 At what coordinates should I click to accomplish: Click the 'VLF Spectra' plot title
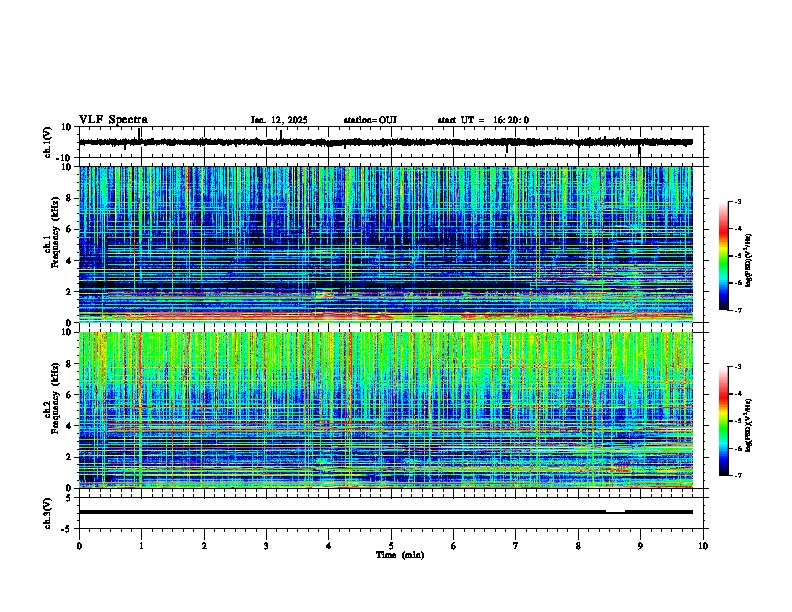coord(113,120)
